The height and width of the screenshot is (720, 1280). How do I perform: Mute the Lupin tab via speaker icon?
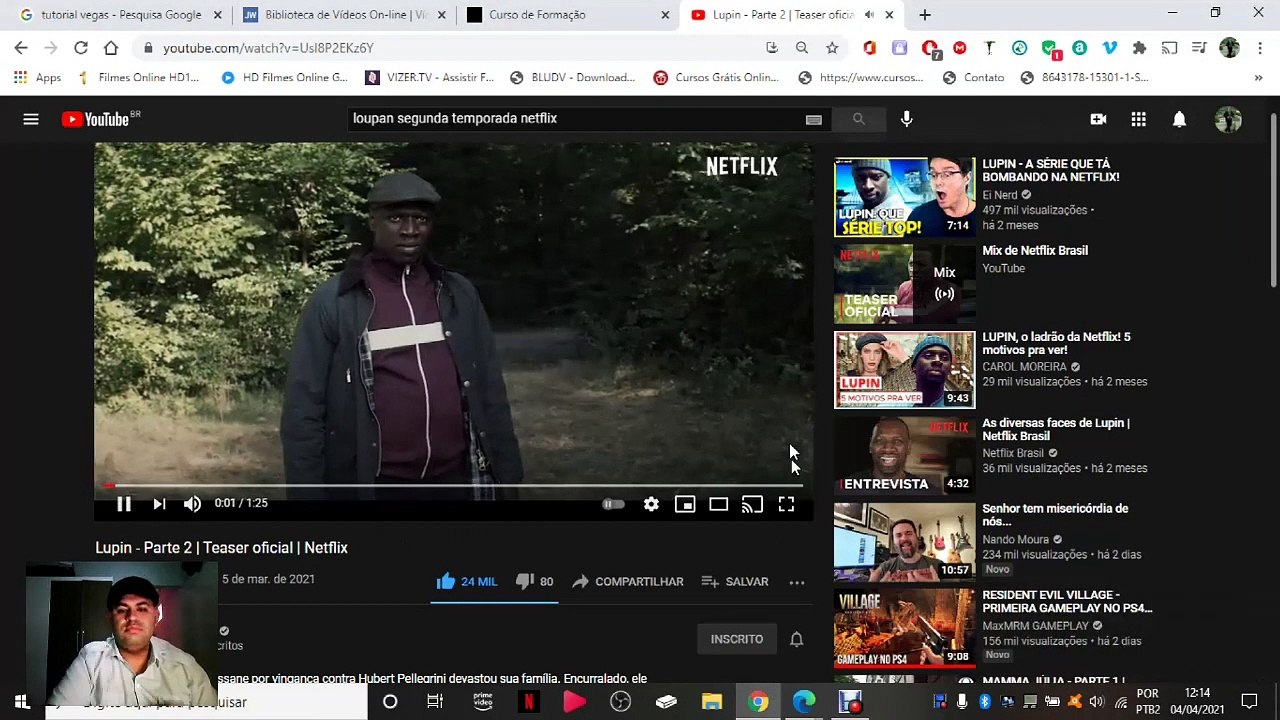(869, 15)
